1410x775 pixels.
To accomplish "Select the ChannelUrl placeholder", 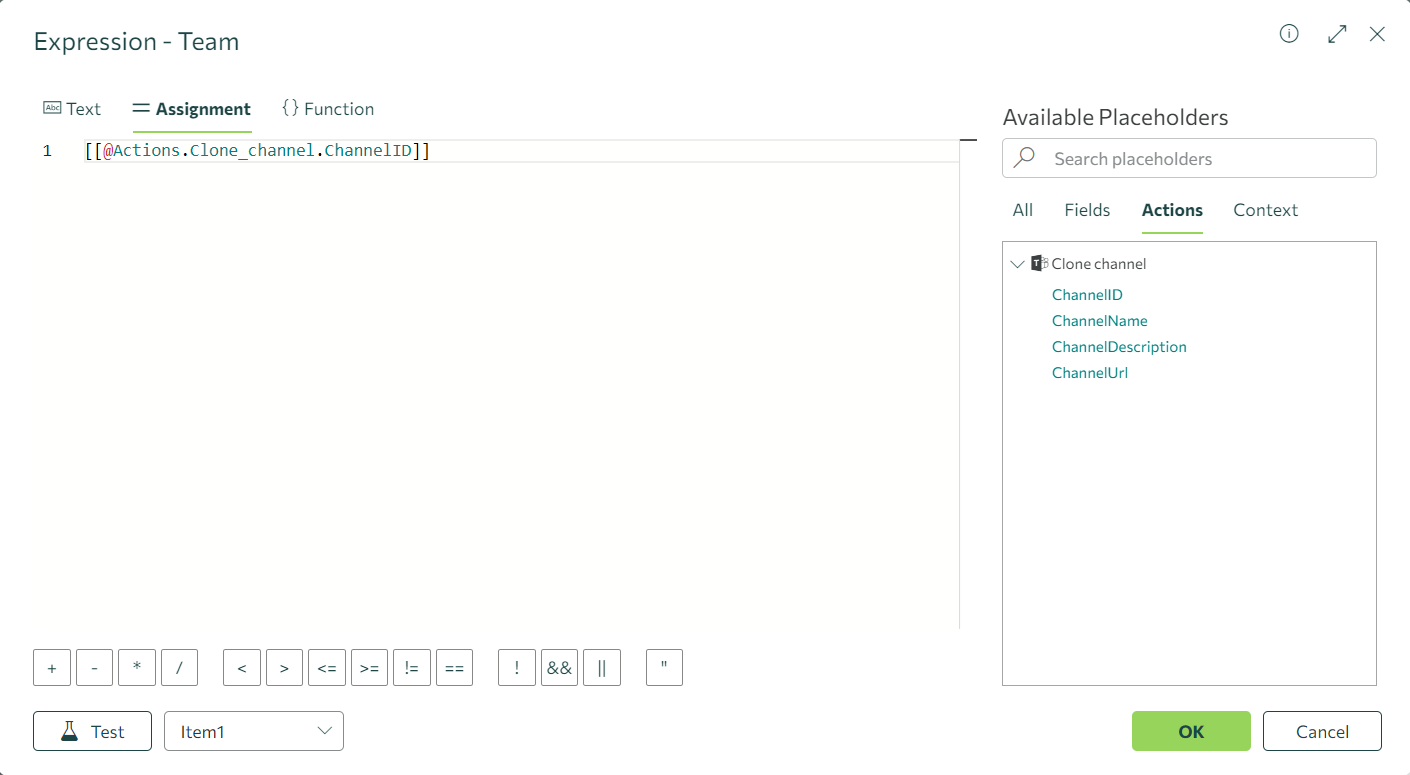I will coord(1090,373).
